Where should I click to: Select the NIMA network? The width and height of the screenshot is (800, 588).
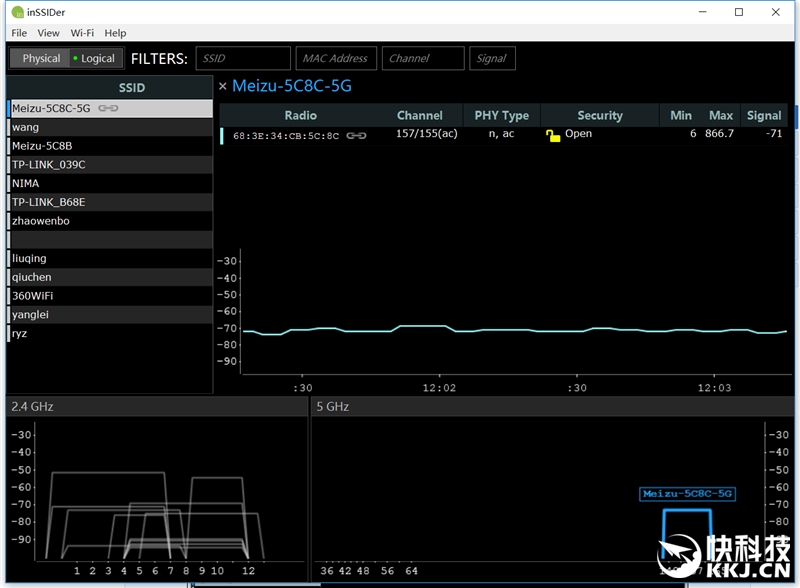point(110,183)
